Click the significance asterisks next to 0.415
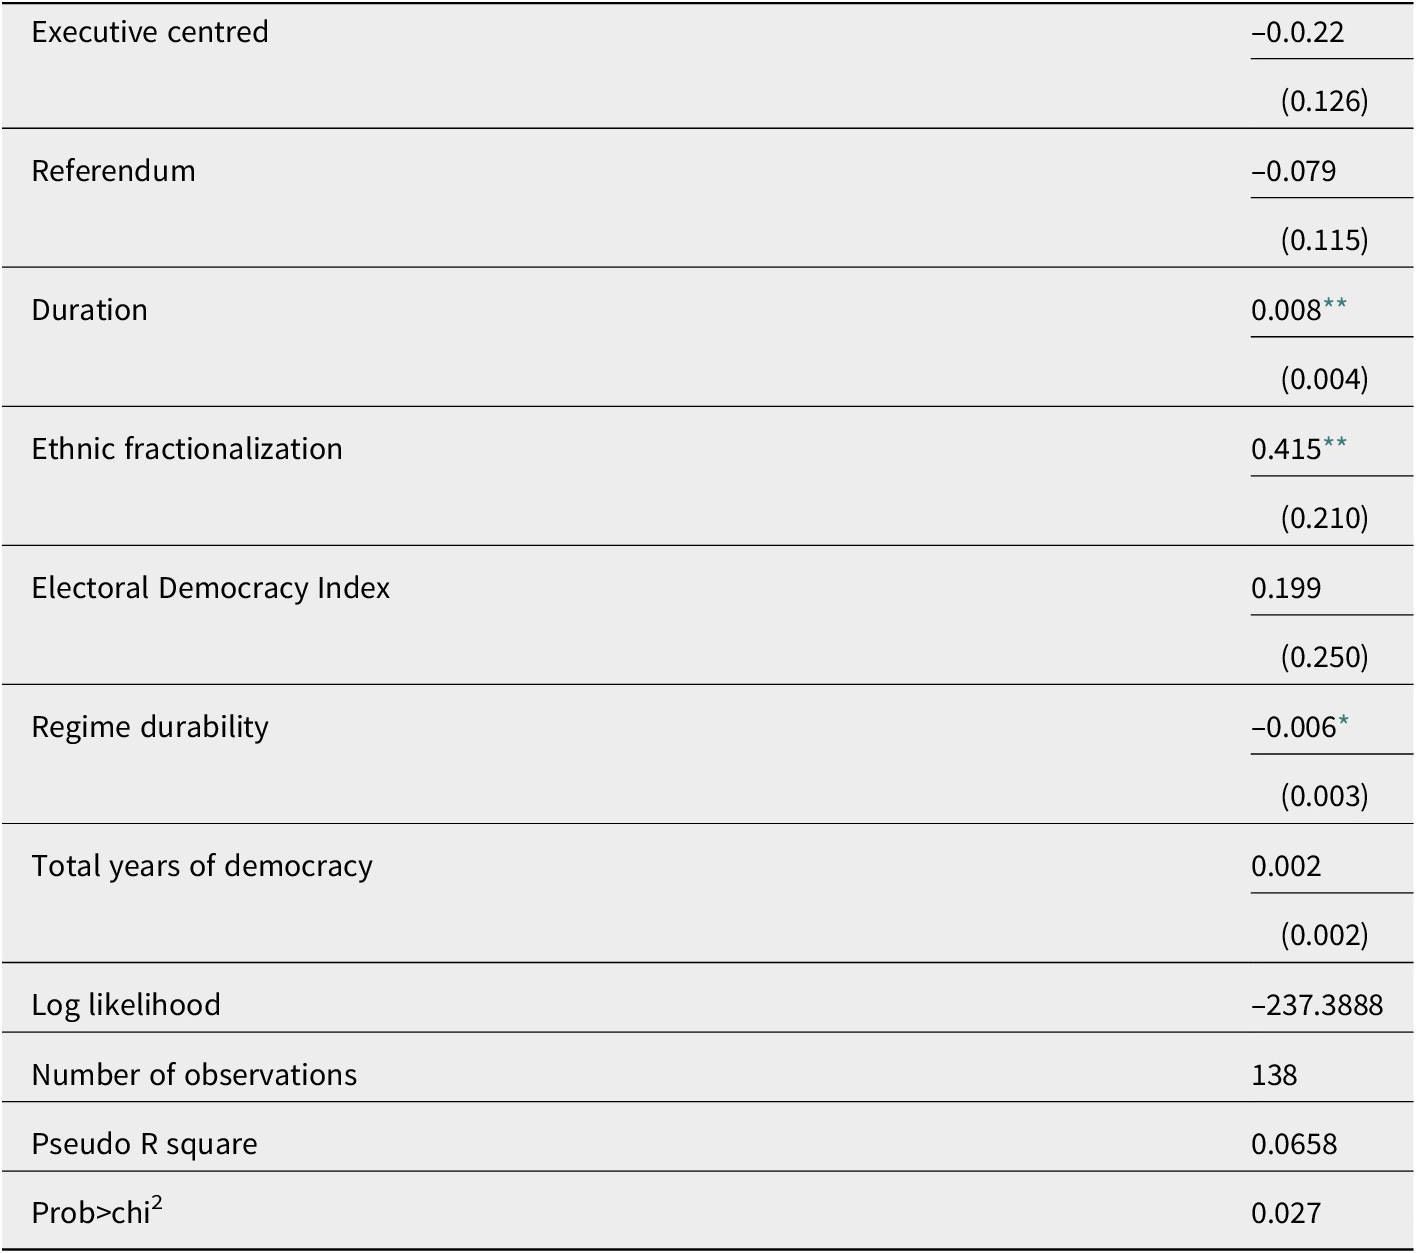 1335,444
